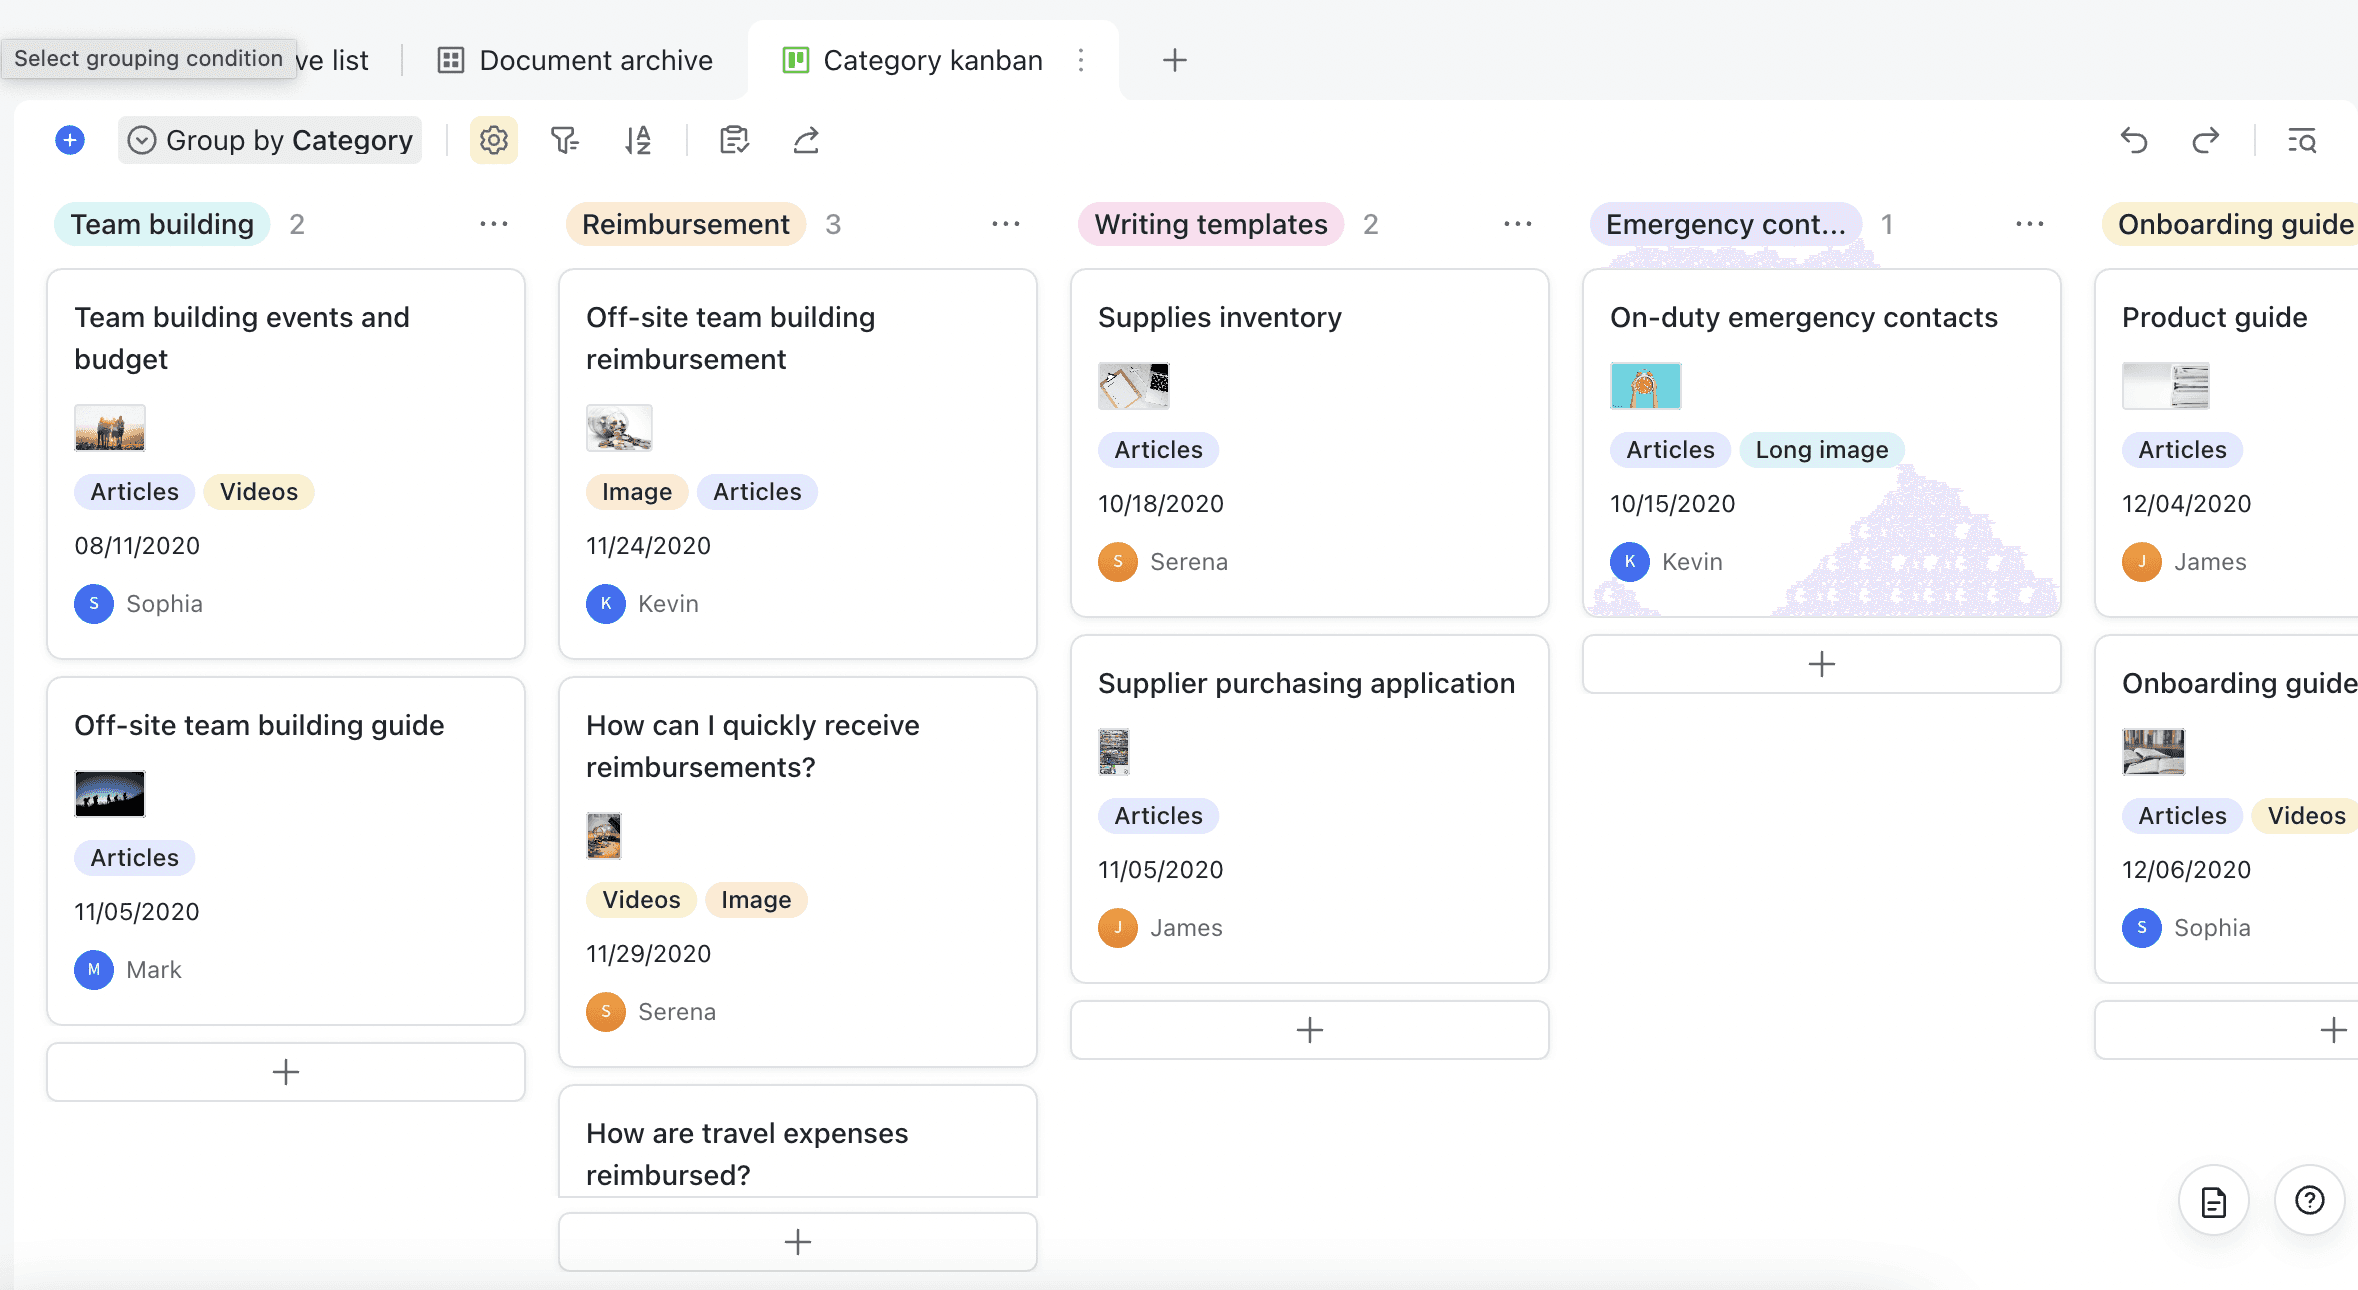Redo the last action
Screen dimensions: 2358x1290
tap(2205, 140)
